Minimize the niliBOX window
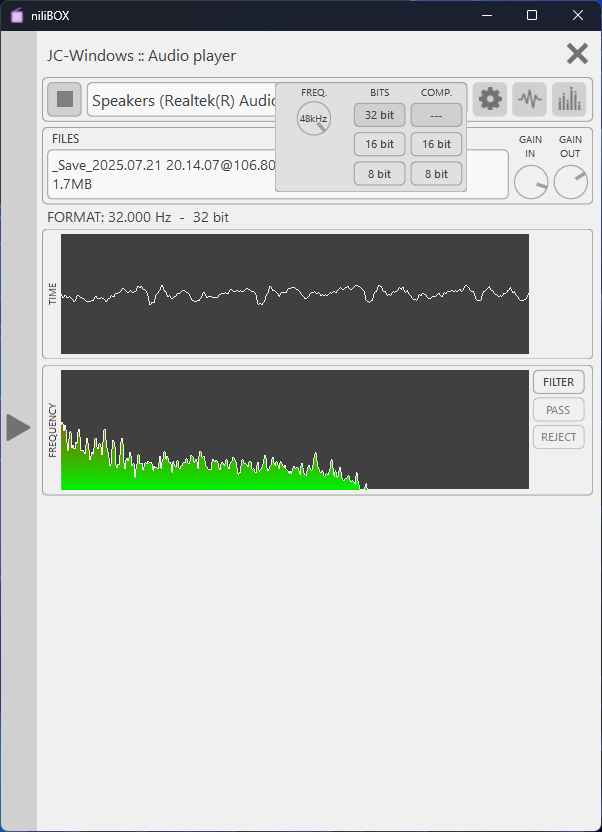This screenshot has width=602, height=832. pos(487,15)
